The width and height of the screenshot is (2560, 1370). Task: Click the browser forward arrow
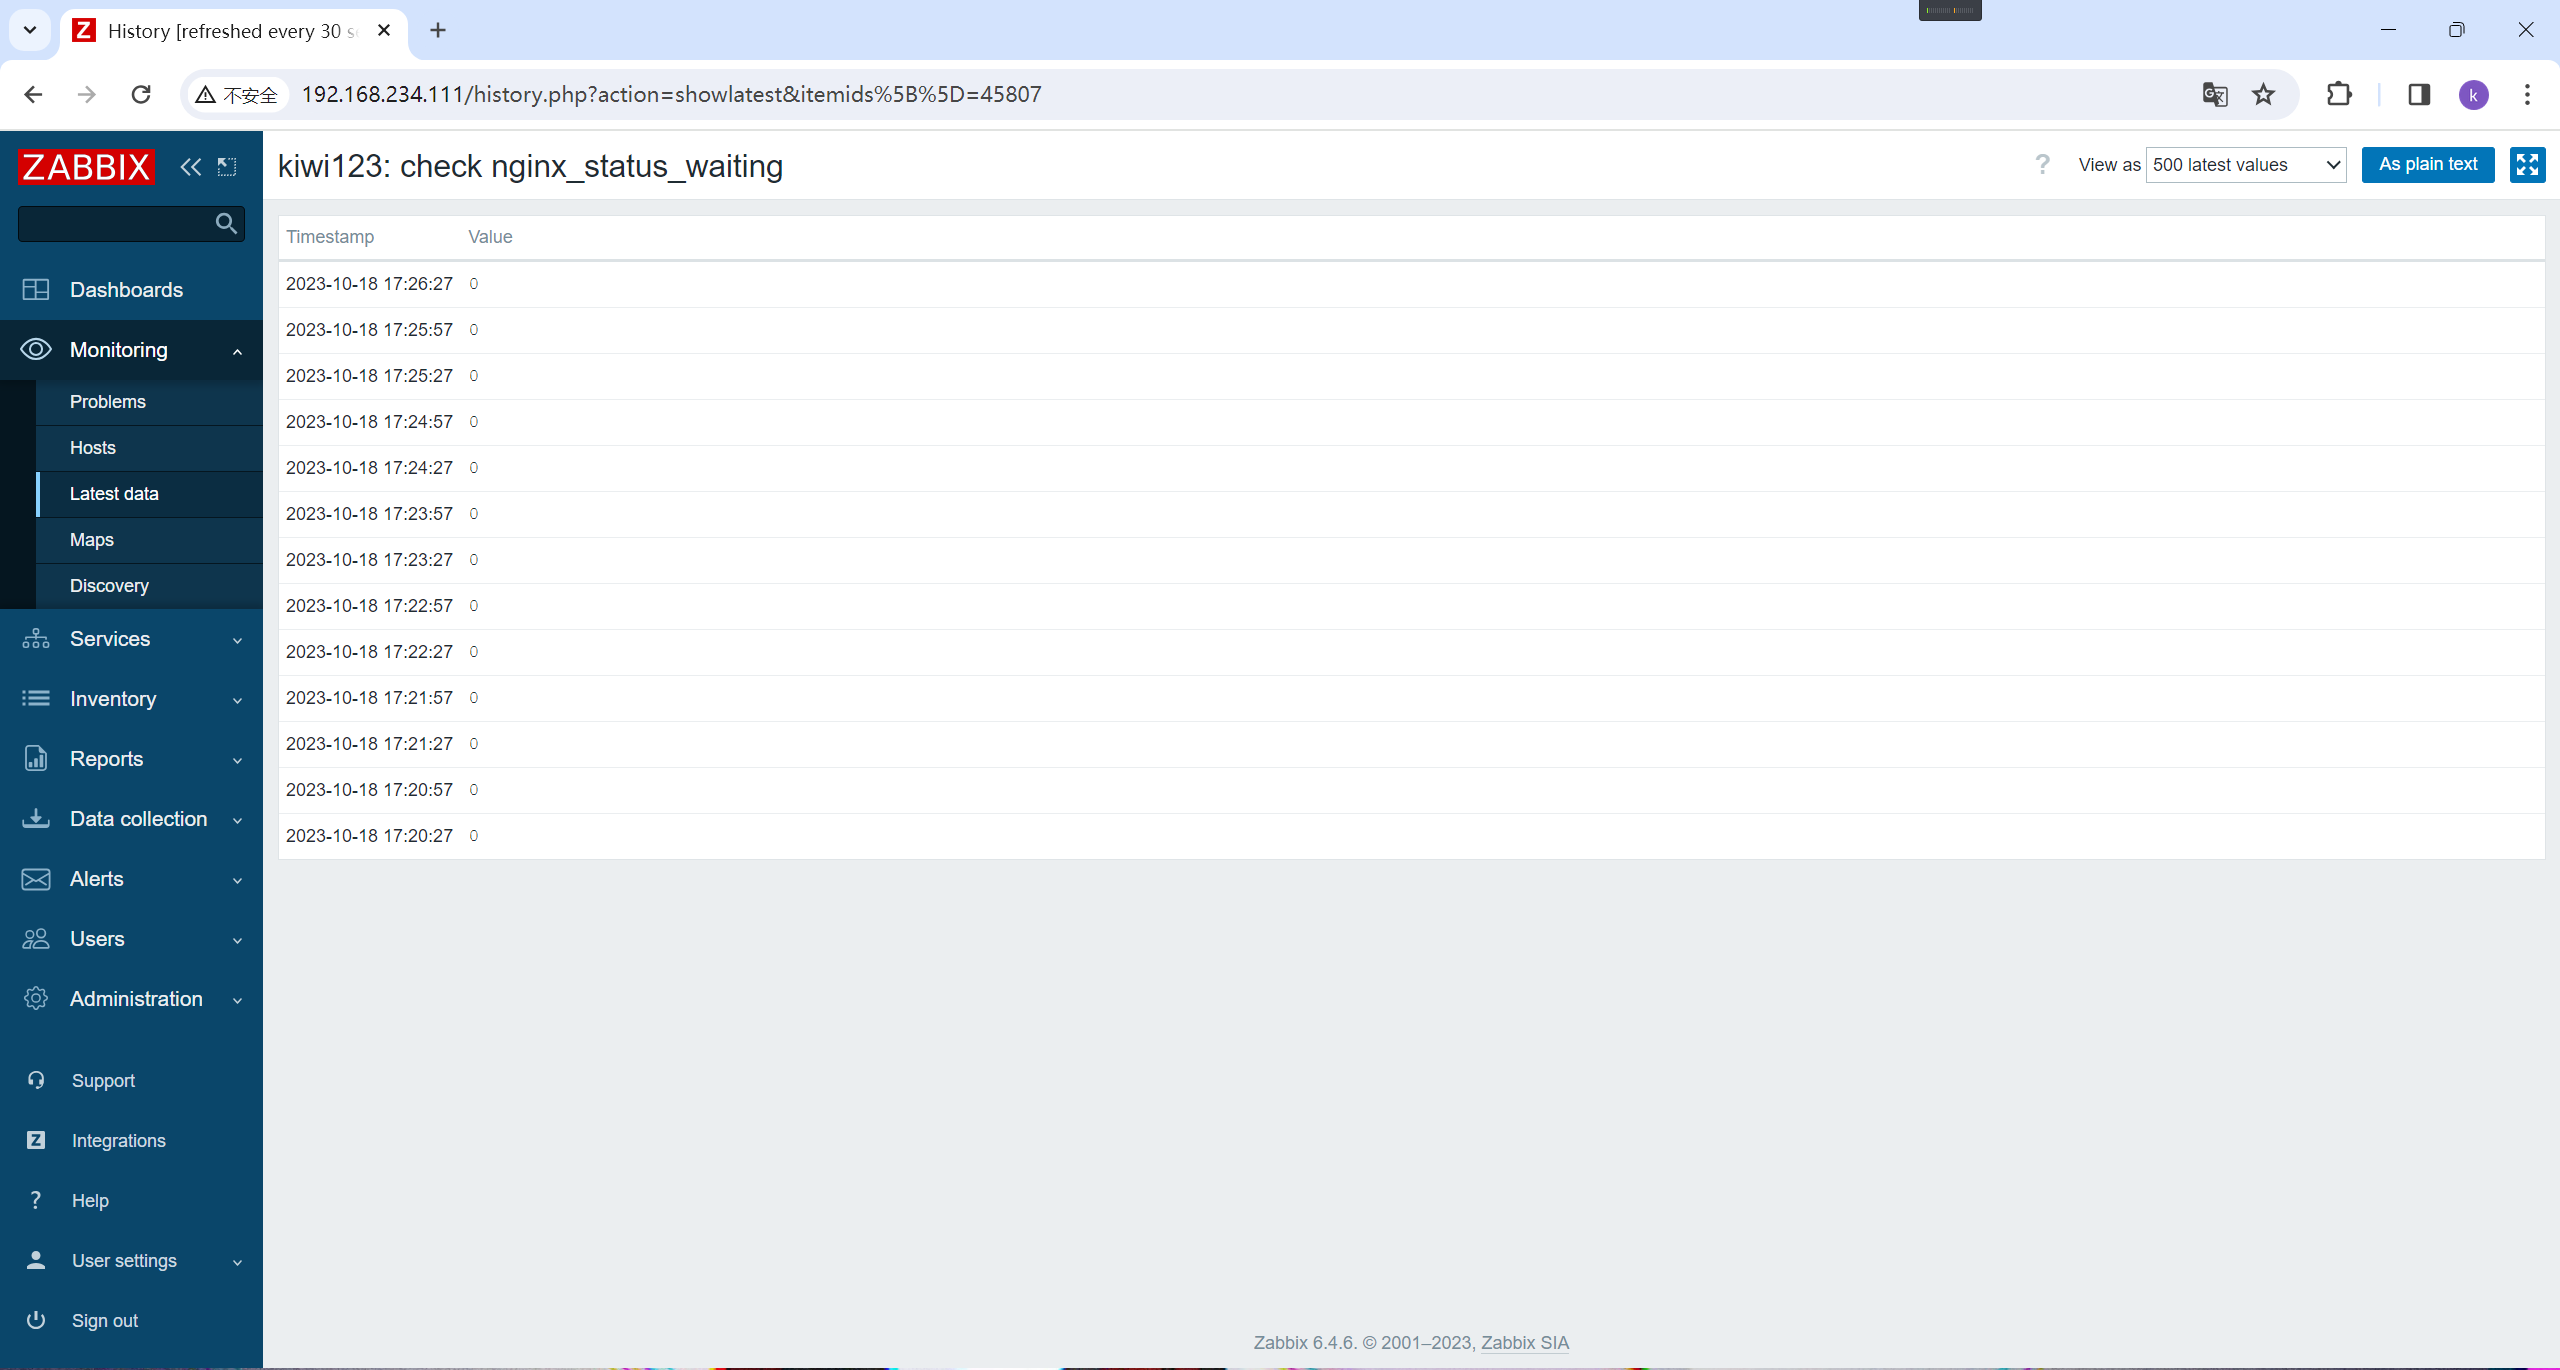click(x=87, y=95)
